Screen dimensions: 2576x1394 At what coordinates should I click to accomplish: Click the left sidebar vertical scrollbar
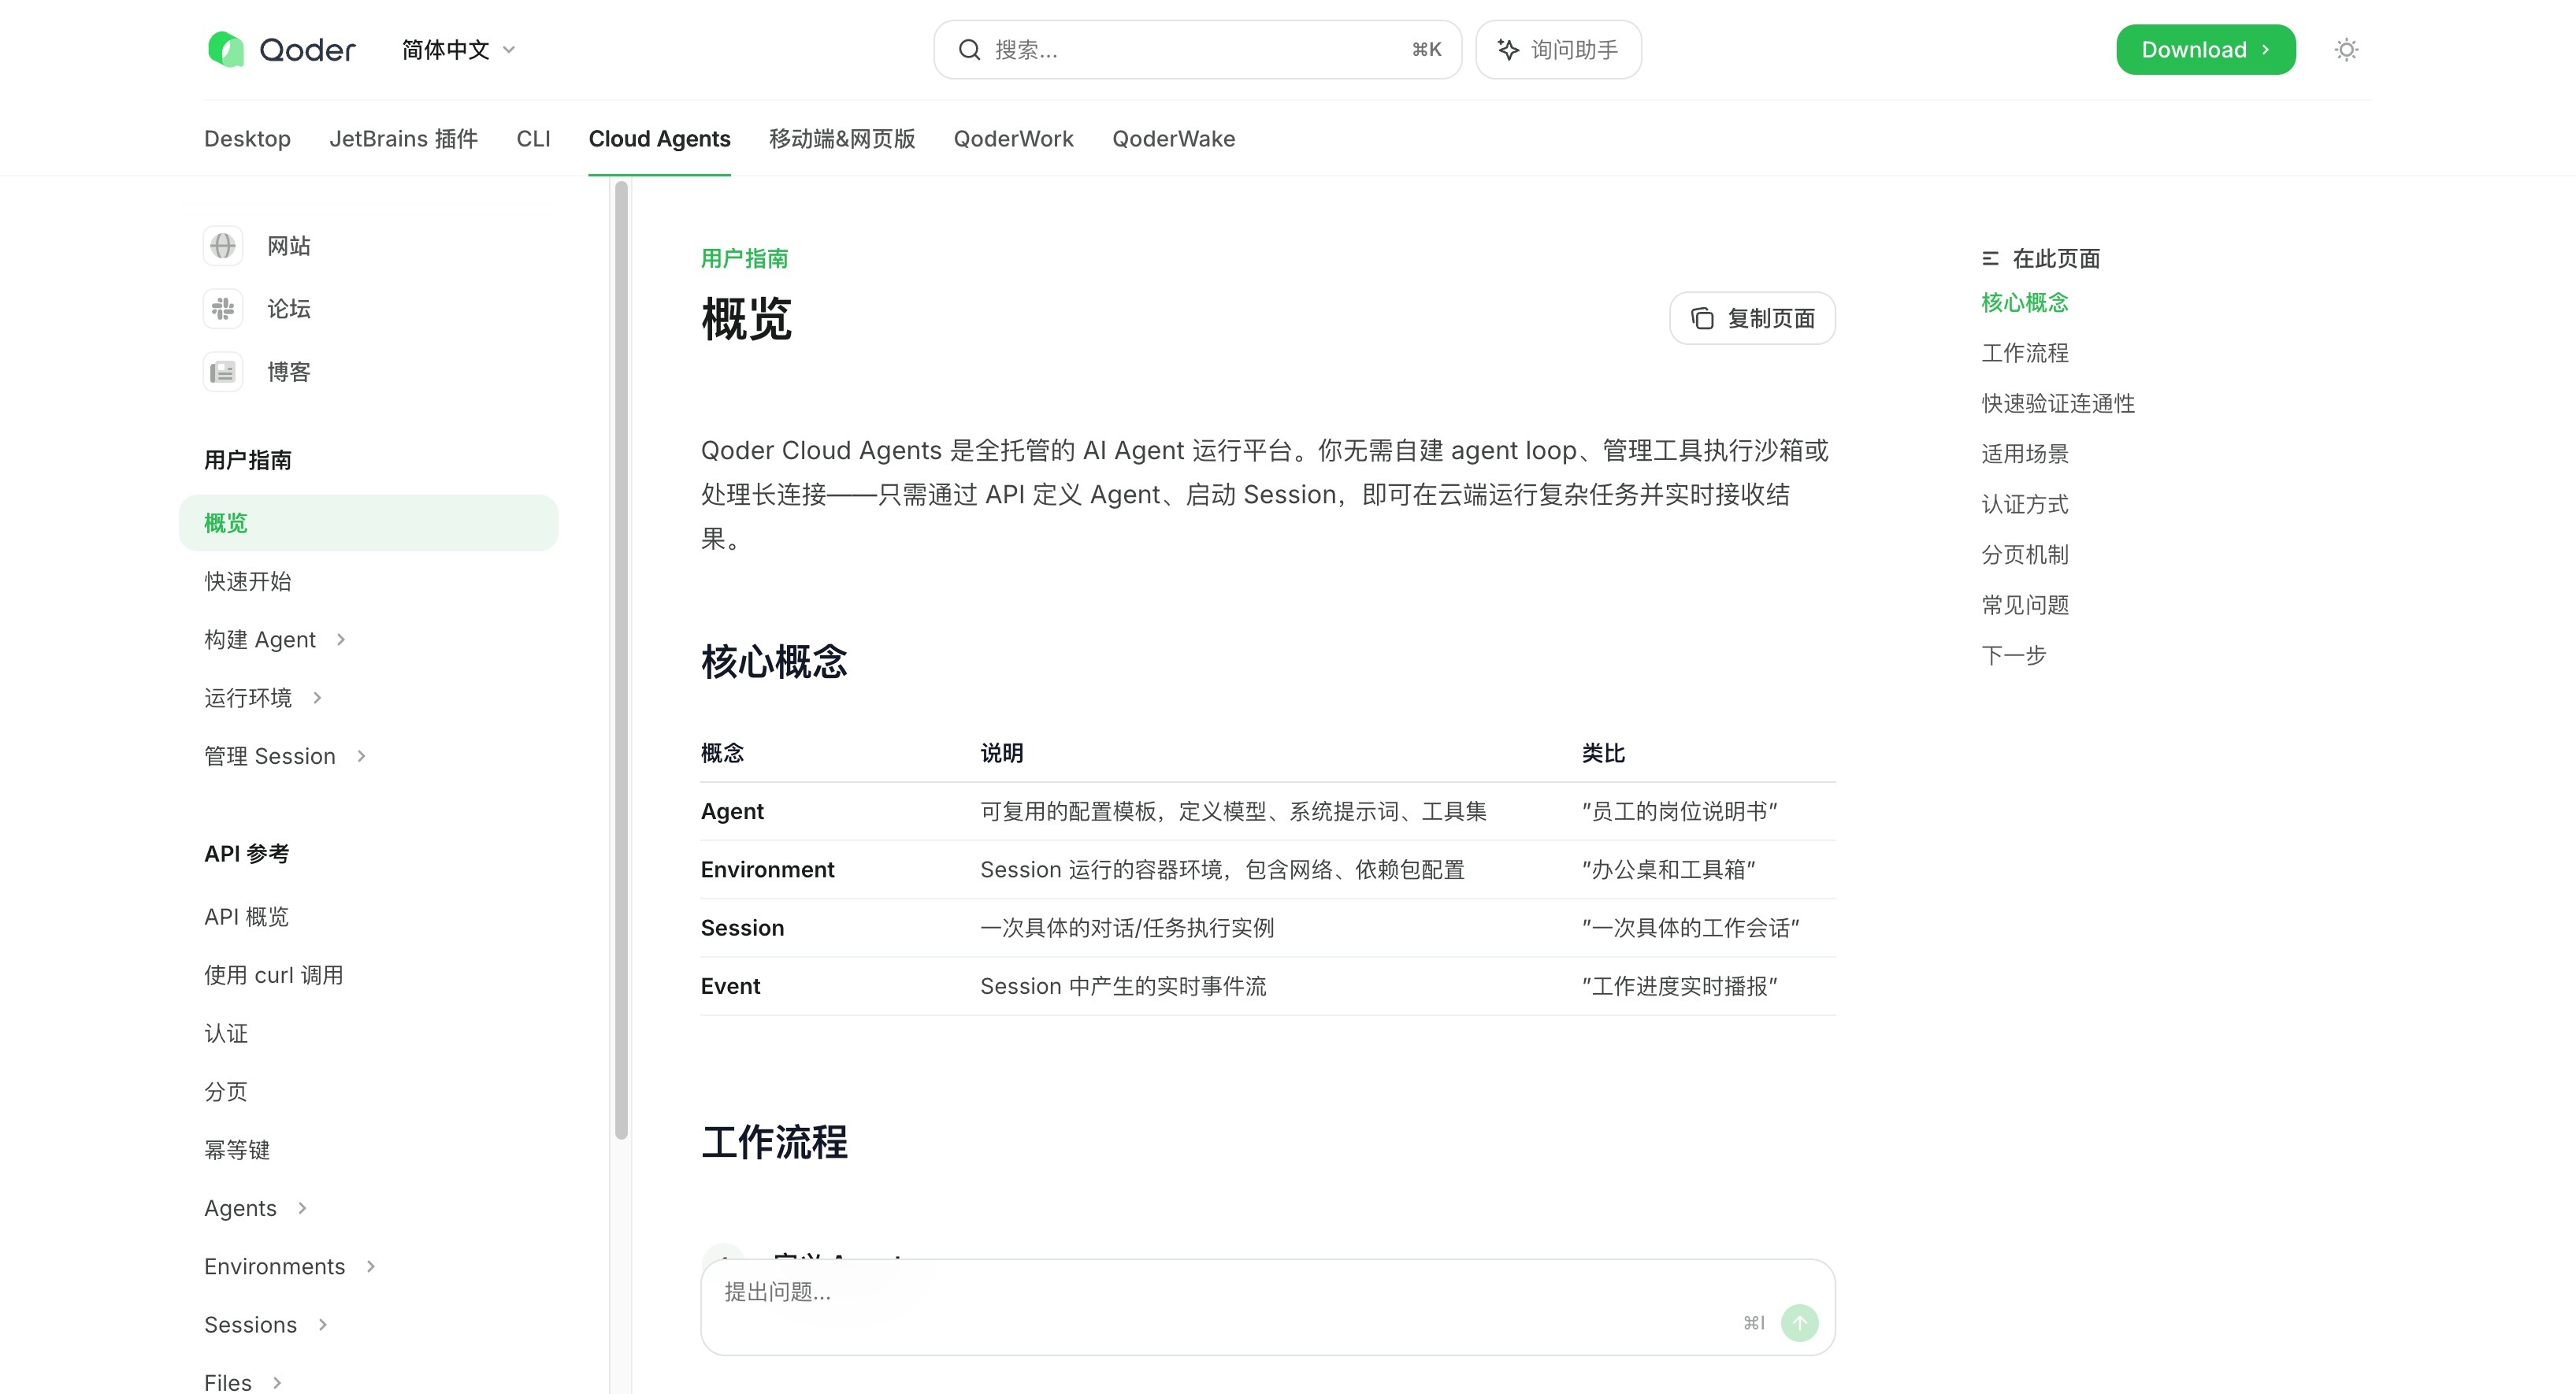621,660
